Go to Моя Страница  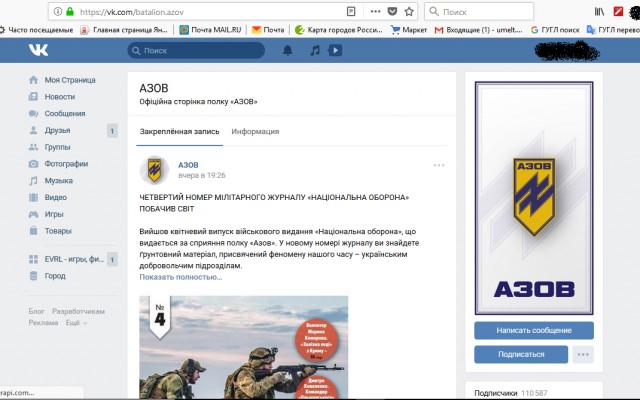(62, 80)
